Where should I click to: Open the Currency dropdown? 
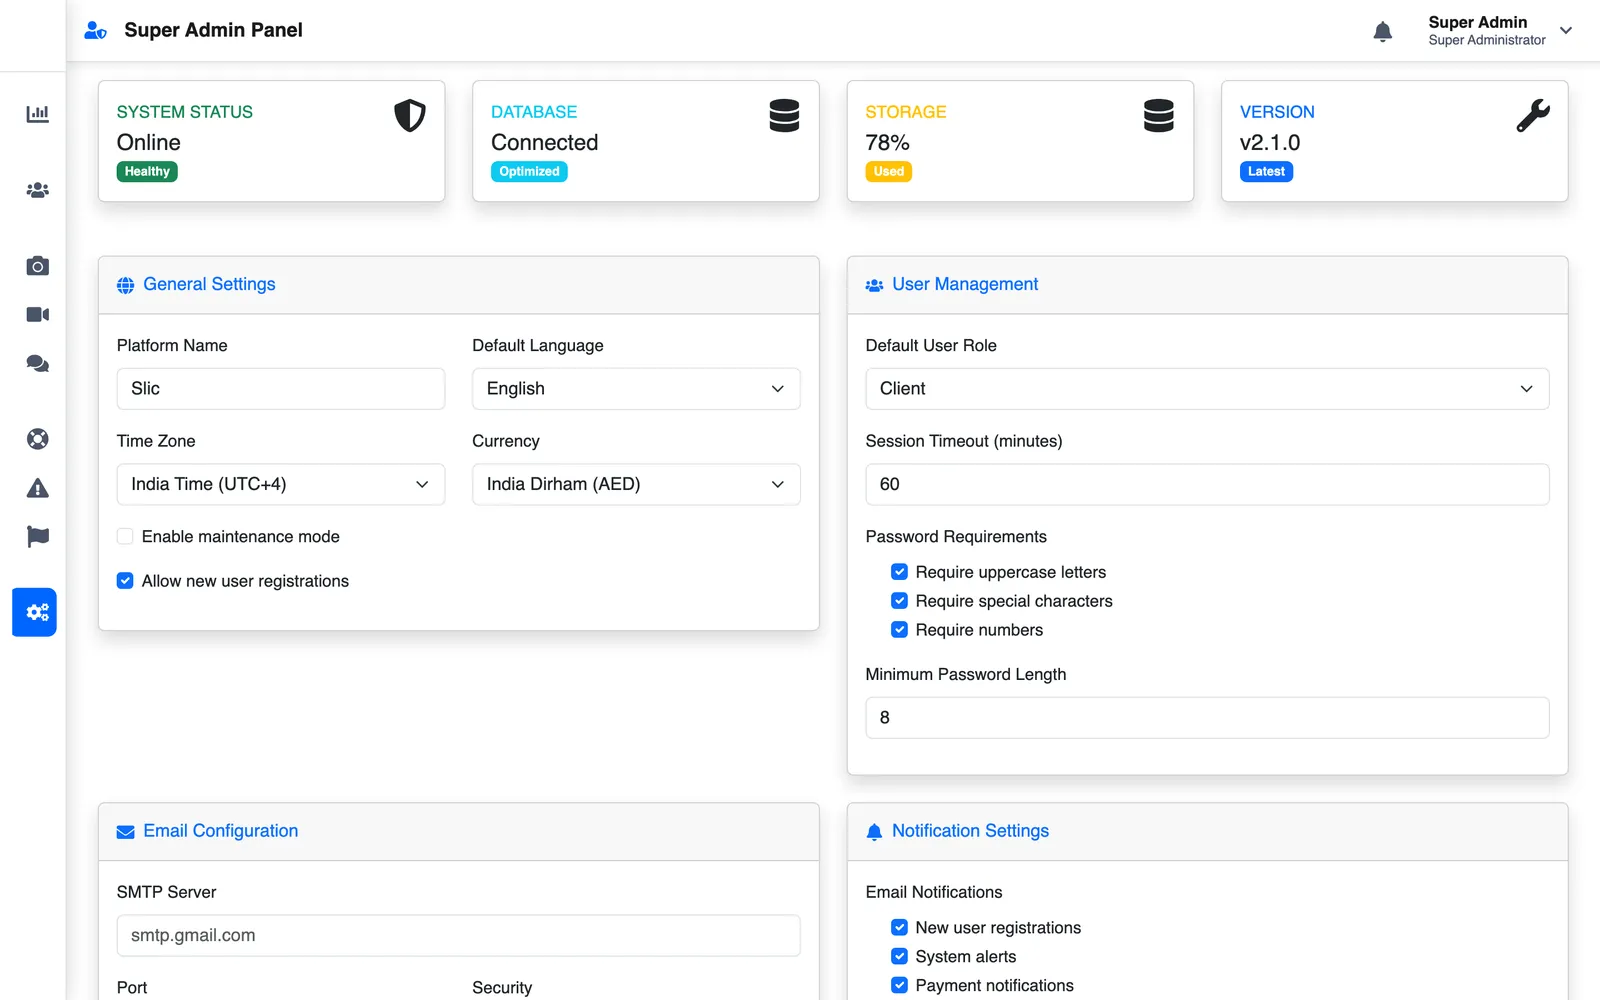pyautogui.click(x=636, y=485)
